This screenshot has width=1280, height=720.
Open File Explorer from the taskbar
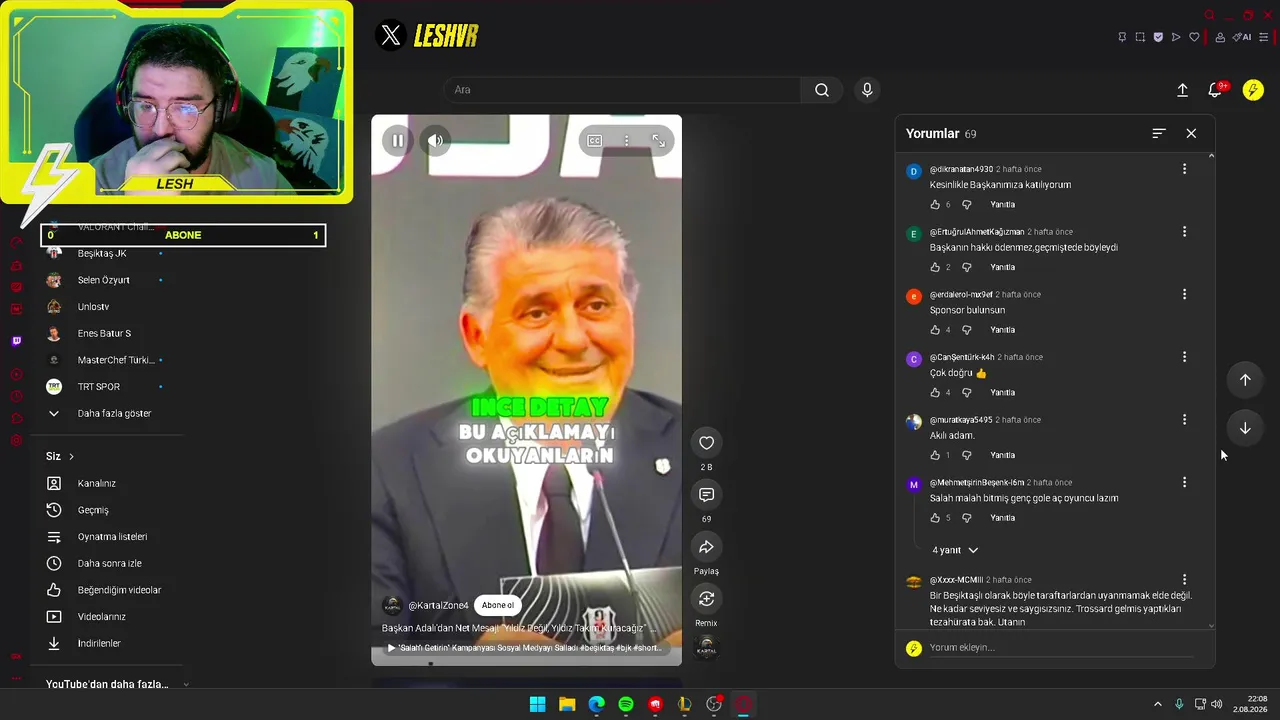[x=567, y=704]
